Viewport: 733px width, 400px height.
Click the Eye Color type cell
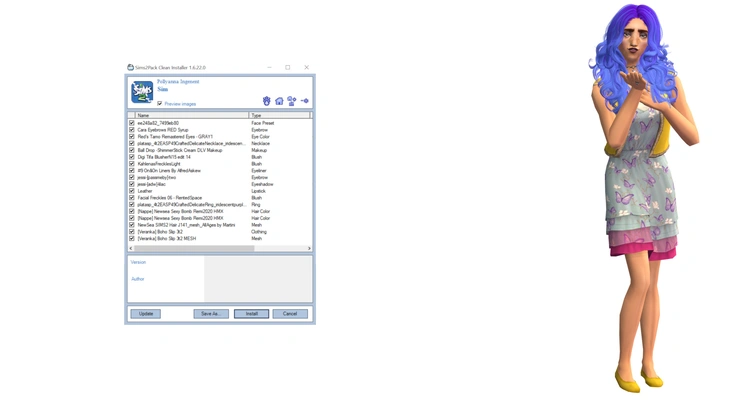click(x=260, y=136)
